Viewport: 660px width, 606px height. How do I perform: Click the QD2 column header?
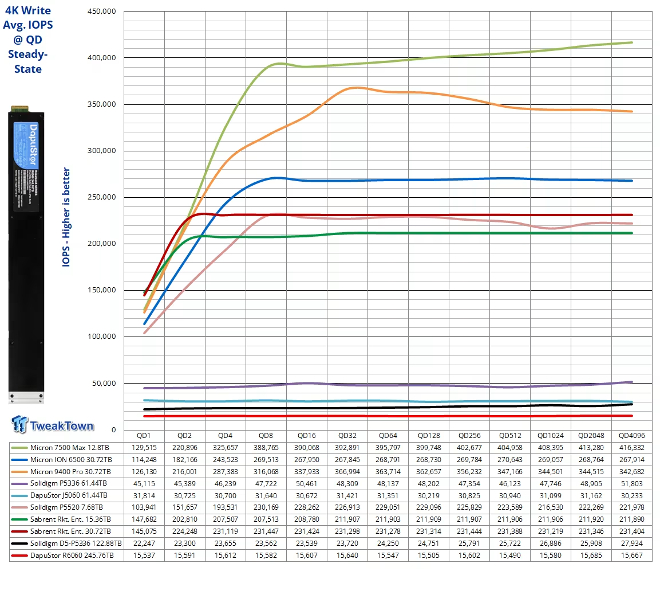[x=184, y=436]
